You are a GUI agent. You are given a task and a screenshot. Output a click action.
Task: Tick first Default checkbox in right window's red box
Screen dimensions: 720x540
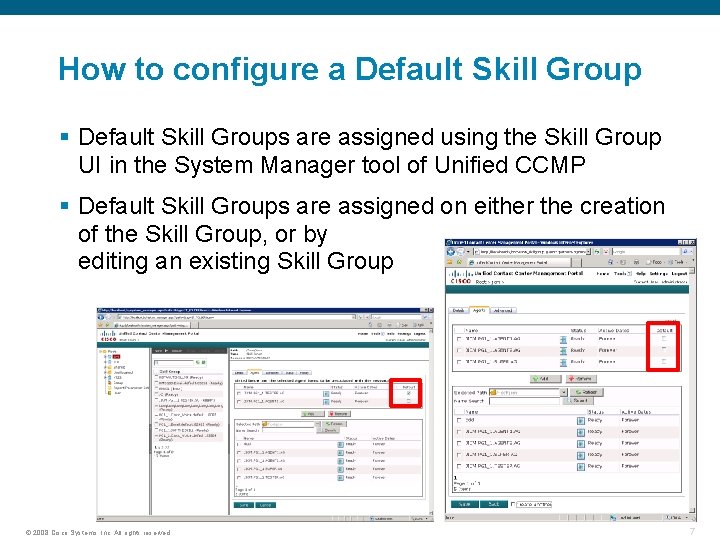tap(664, 338)
